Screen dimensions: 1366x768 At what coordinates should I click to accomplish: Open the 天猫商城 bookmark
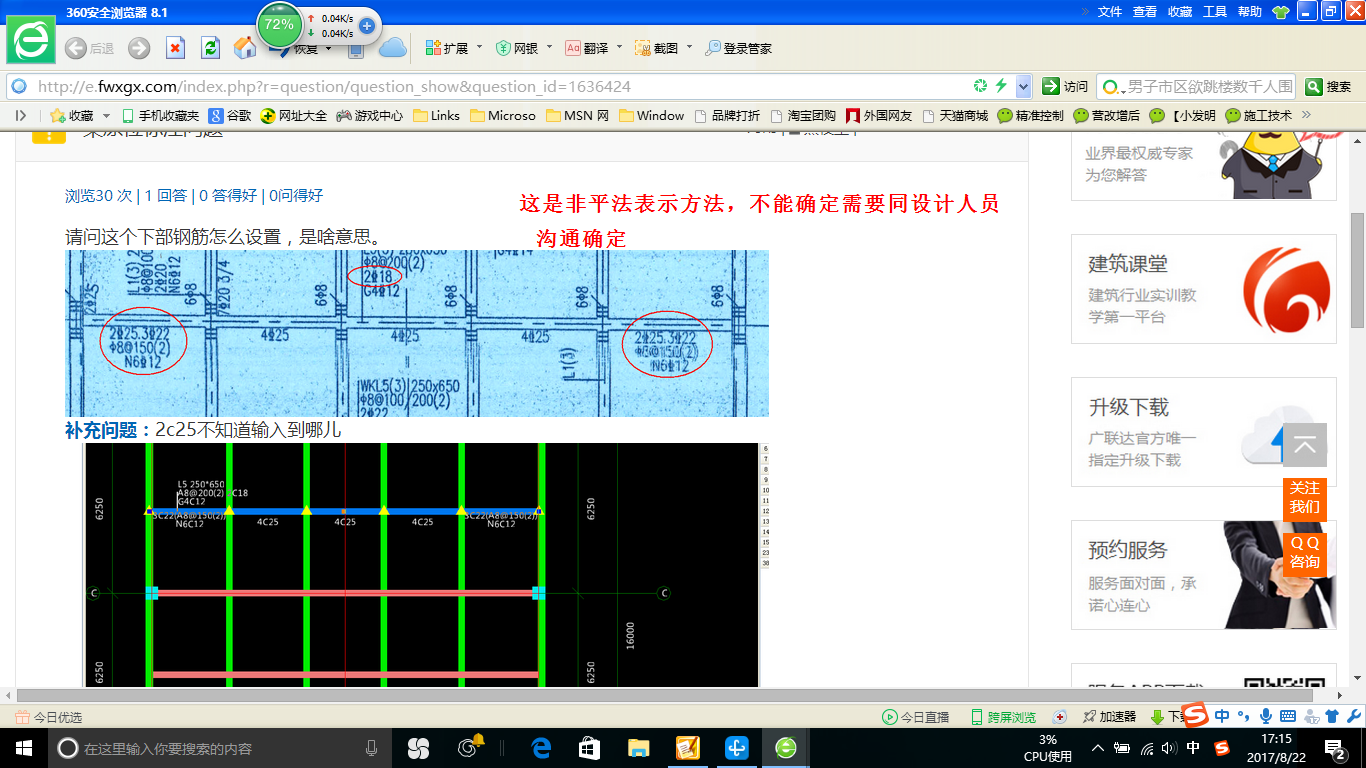pos(955,116)
